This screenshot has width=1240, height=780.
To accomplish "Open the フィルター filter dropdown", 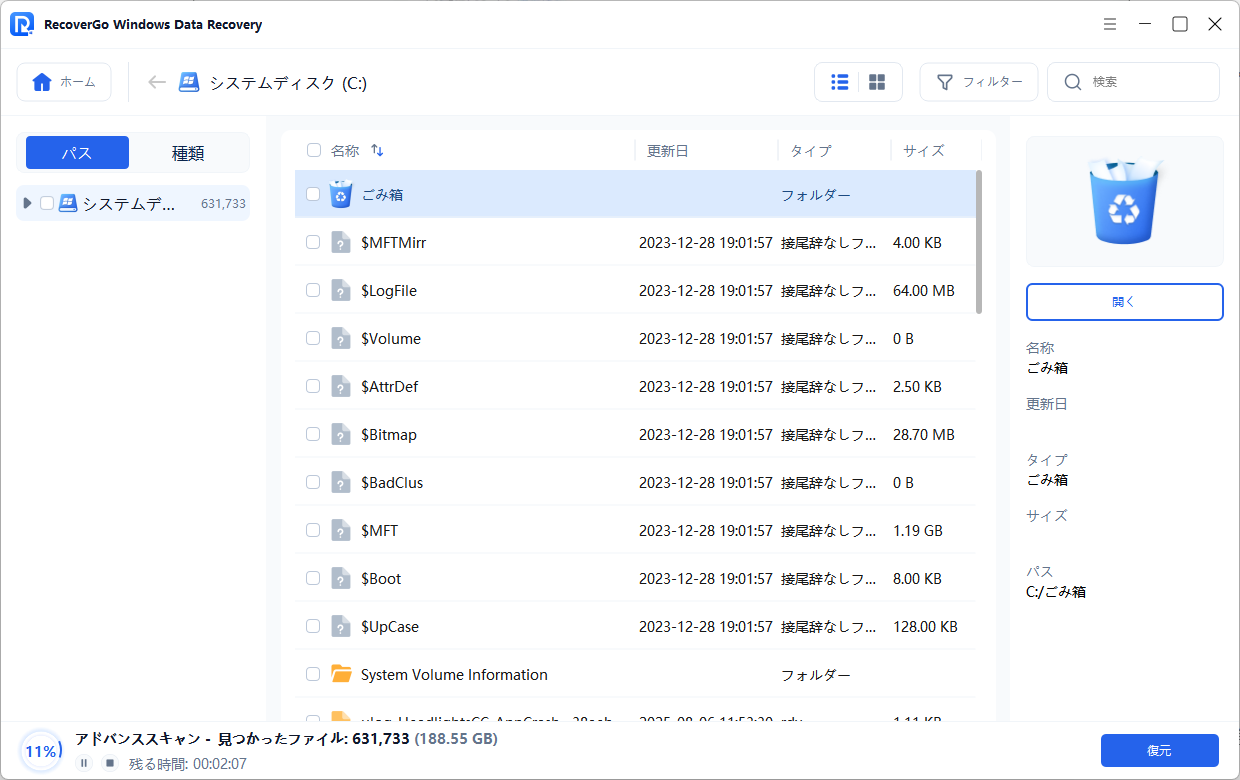I will [x=979, y=83].
